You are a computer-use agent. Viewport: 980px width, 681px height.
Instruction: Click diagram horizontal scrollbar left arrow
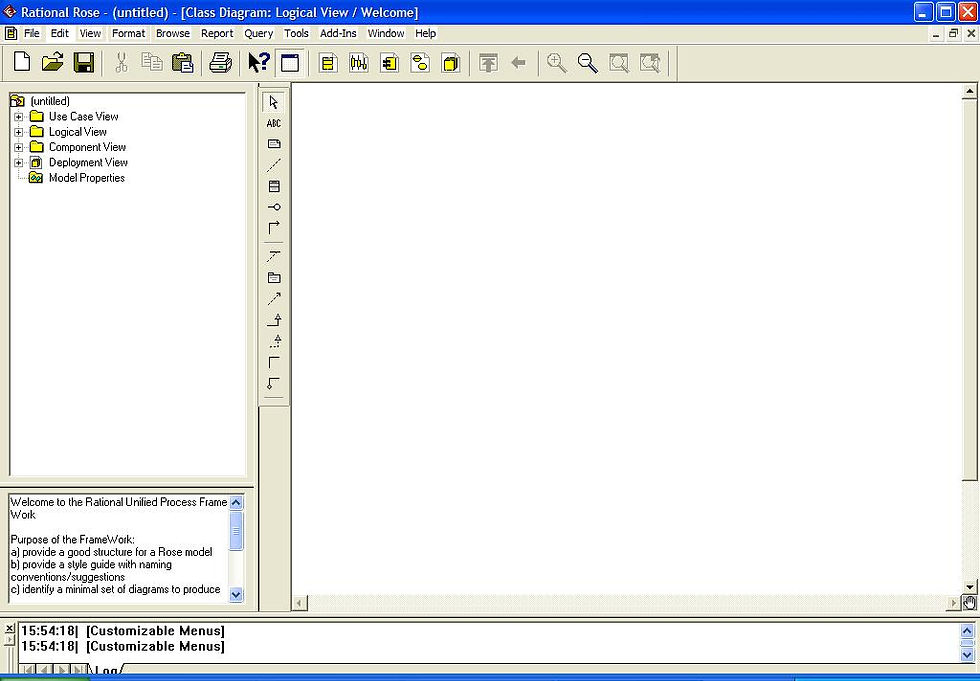299,604
